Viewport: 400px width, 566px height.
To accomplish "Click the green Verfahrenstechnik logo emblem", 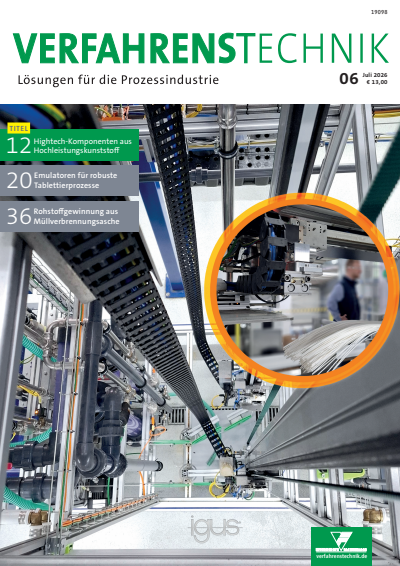I will coord(342,541).
